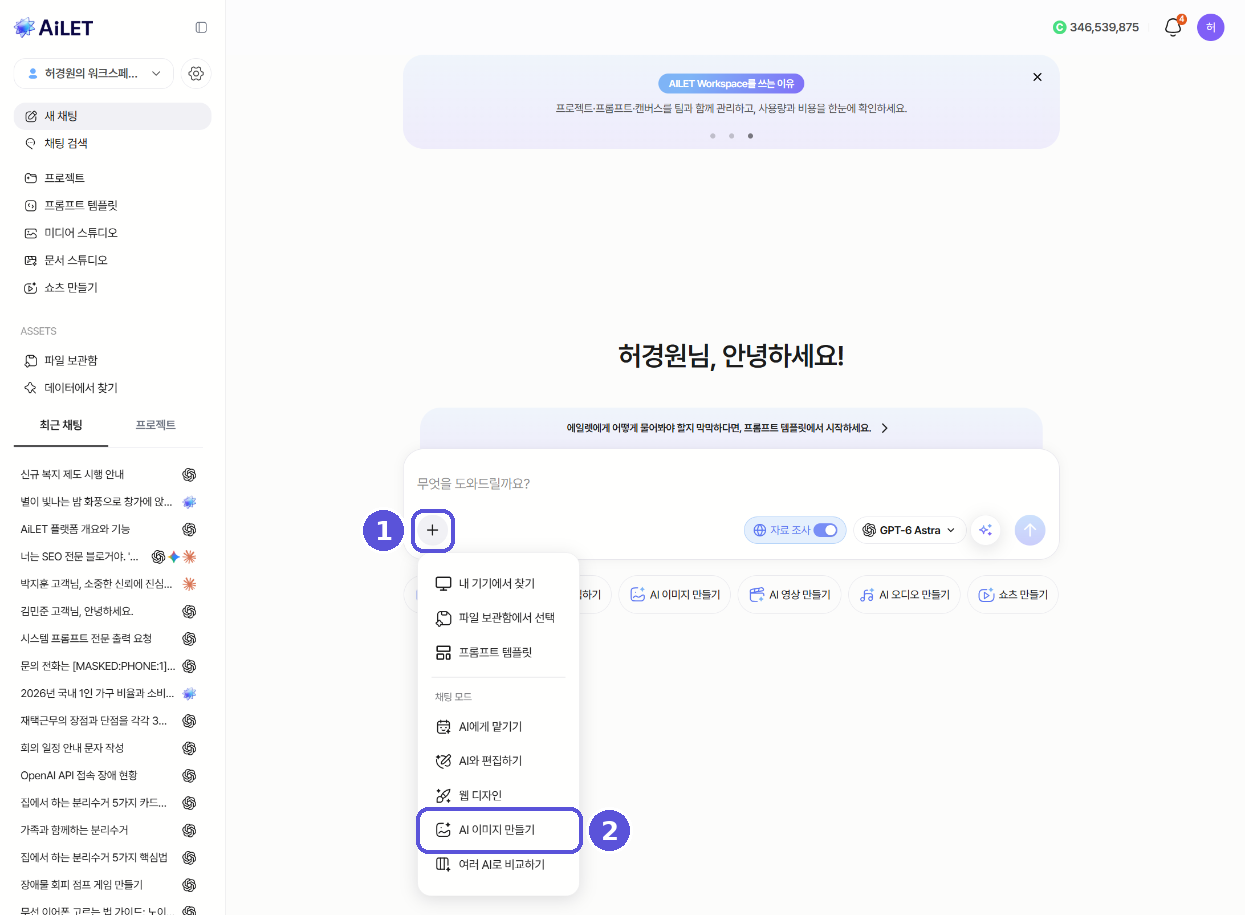Click 쇼츠 만들기 chip button
The image size is (1245, 915).
[1013, 594]
